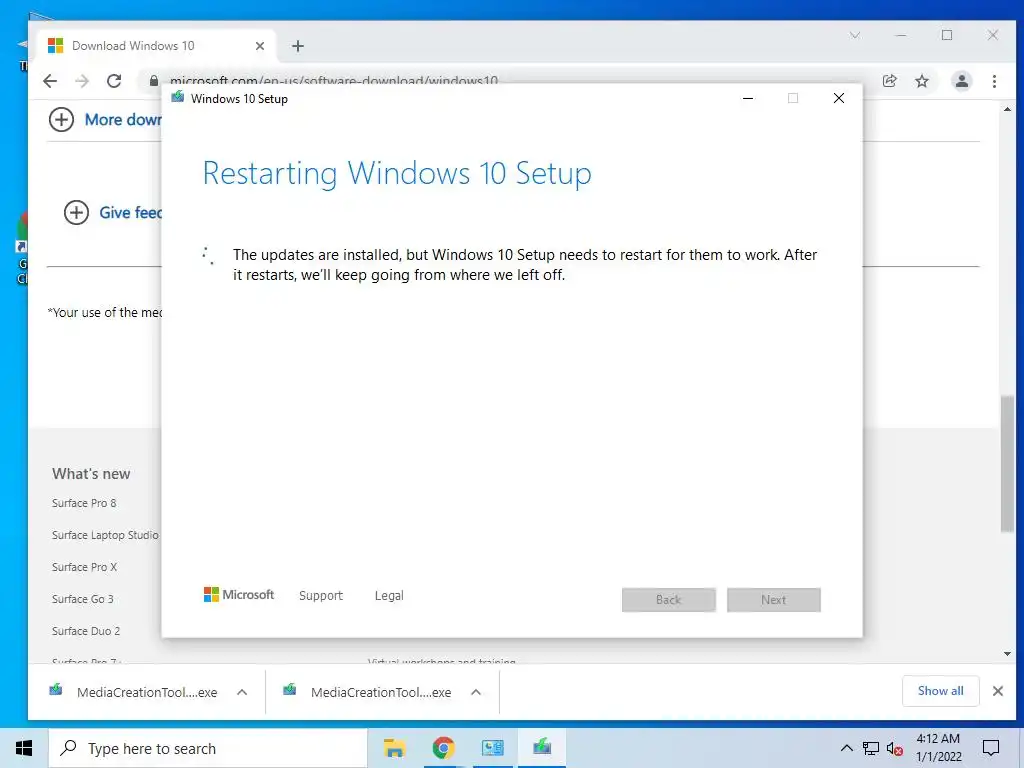Viewport: 1024px width, 768px height.
Task: Open the Chrome profile avatar
Action: [961, 81]
